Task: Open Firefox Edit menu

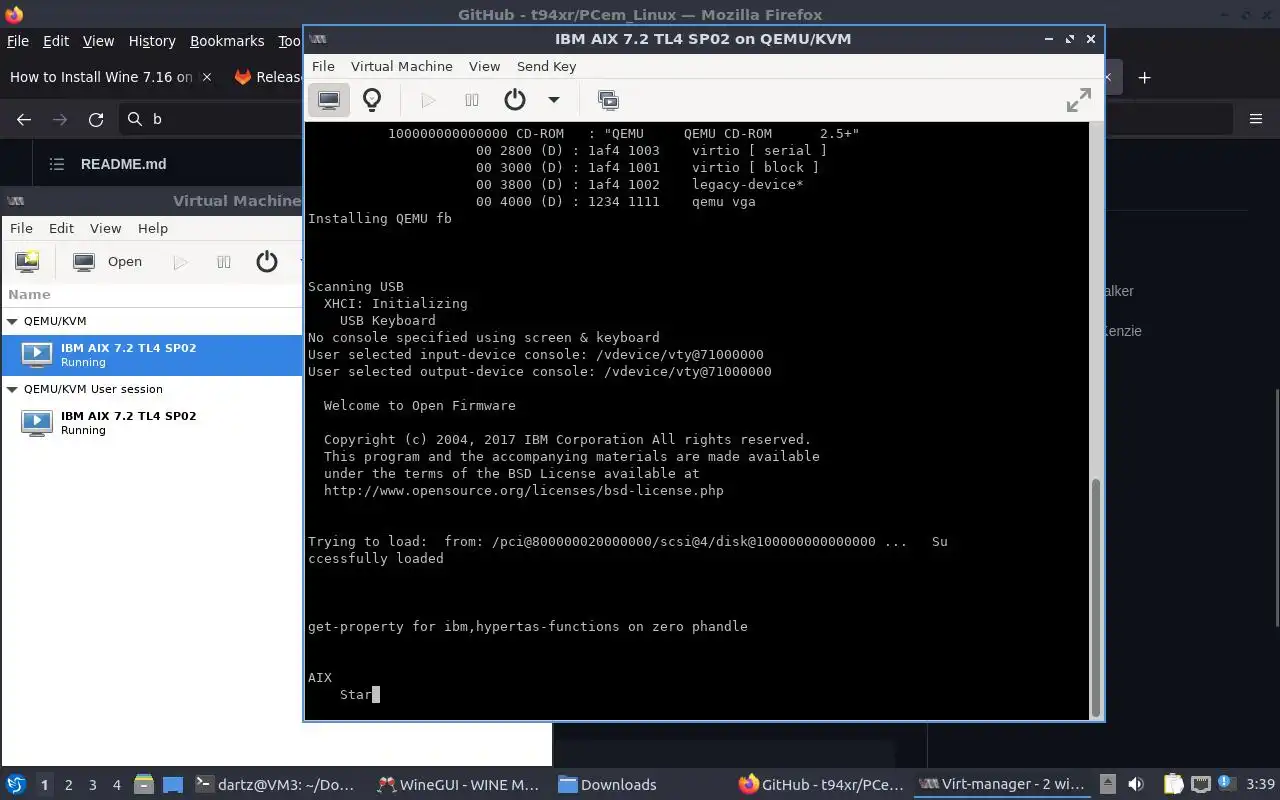Action: (56, 41)
